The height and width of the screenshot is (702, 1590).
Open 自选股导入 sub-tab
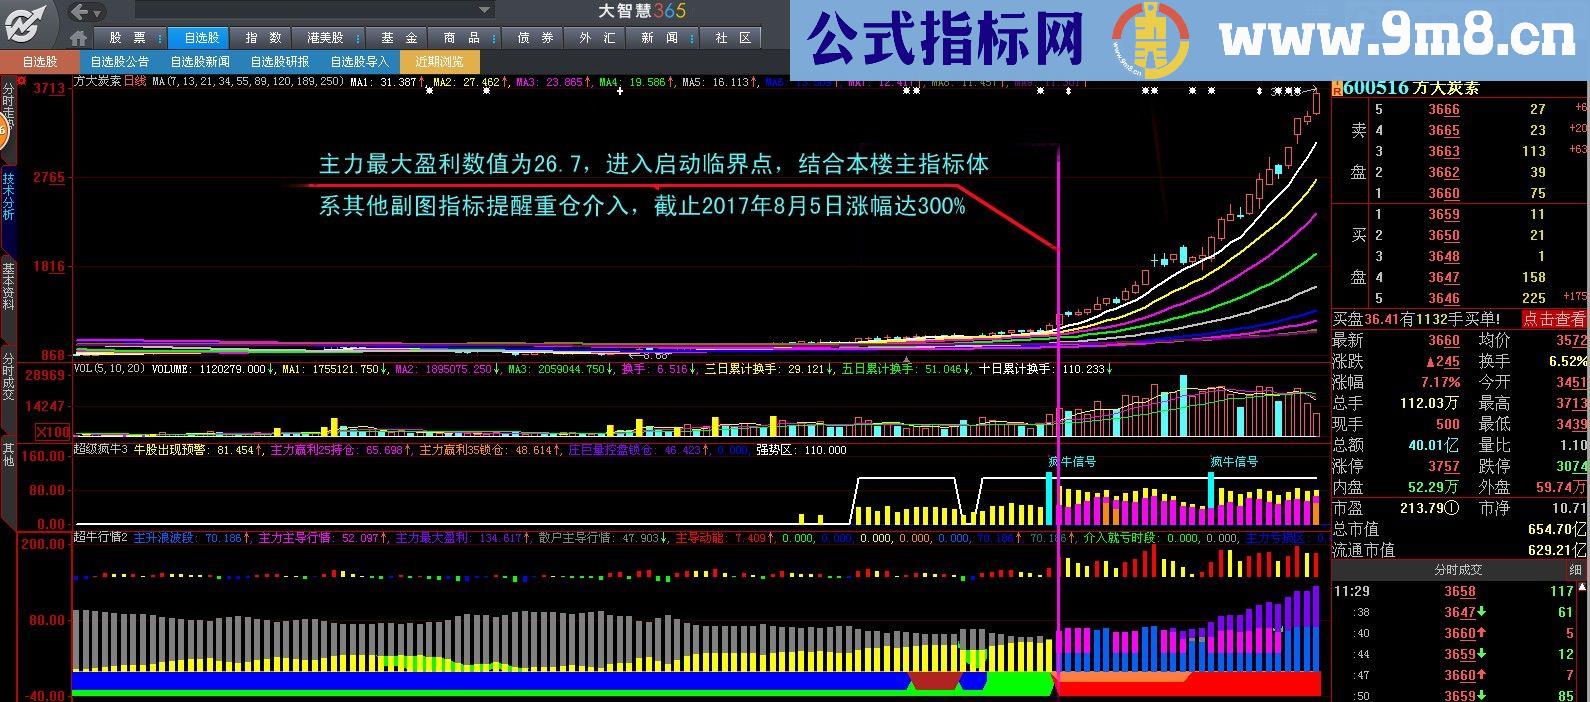pyautogui.click(x=359, y=62)
